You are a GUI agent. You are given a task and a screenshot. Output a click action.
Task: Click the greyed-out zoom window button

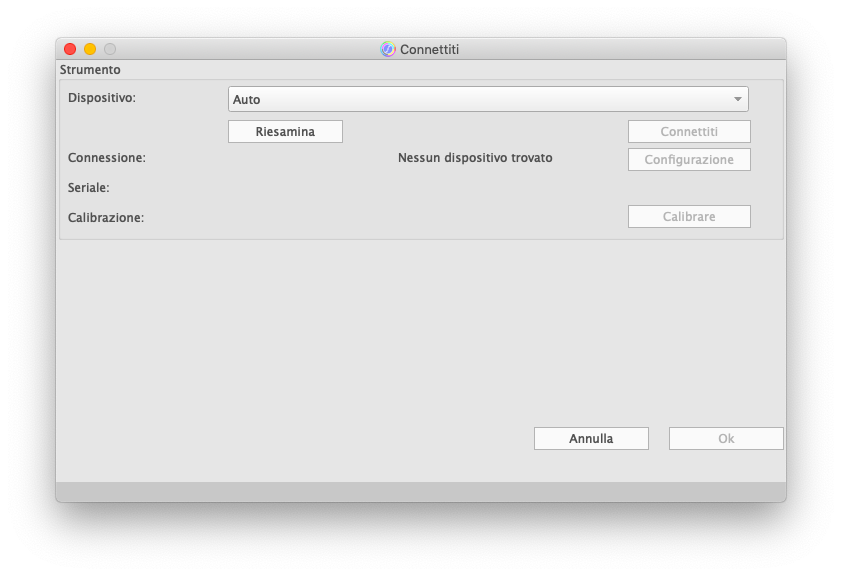110,49
